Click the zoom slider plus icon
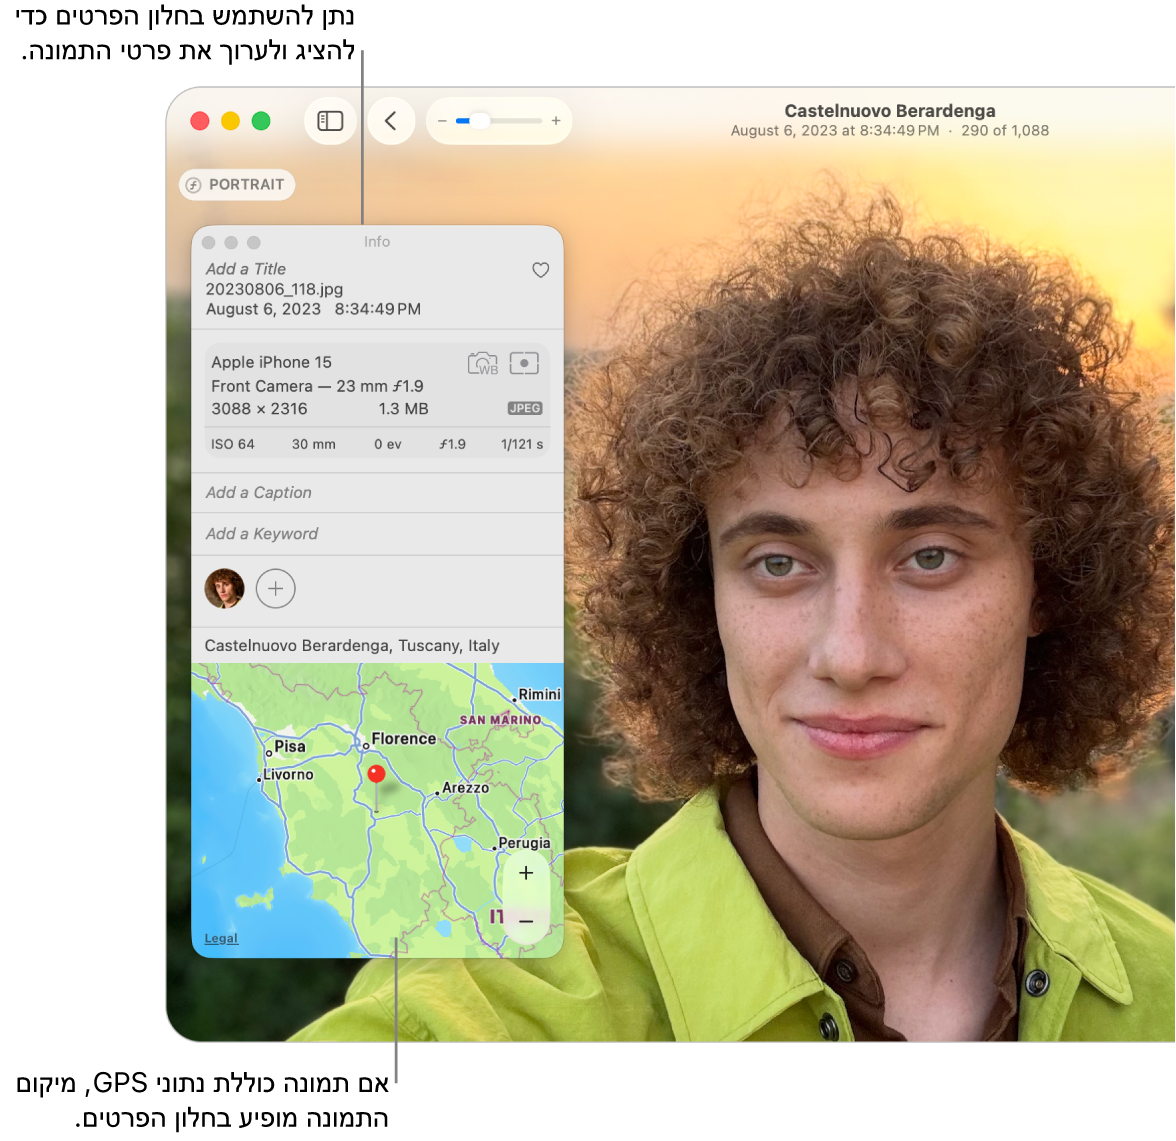Viewport: 1176px width, 1141px height. pos(556,121)
